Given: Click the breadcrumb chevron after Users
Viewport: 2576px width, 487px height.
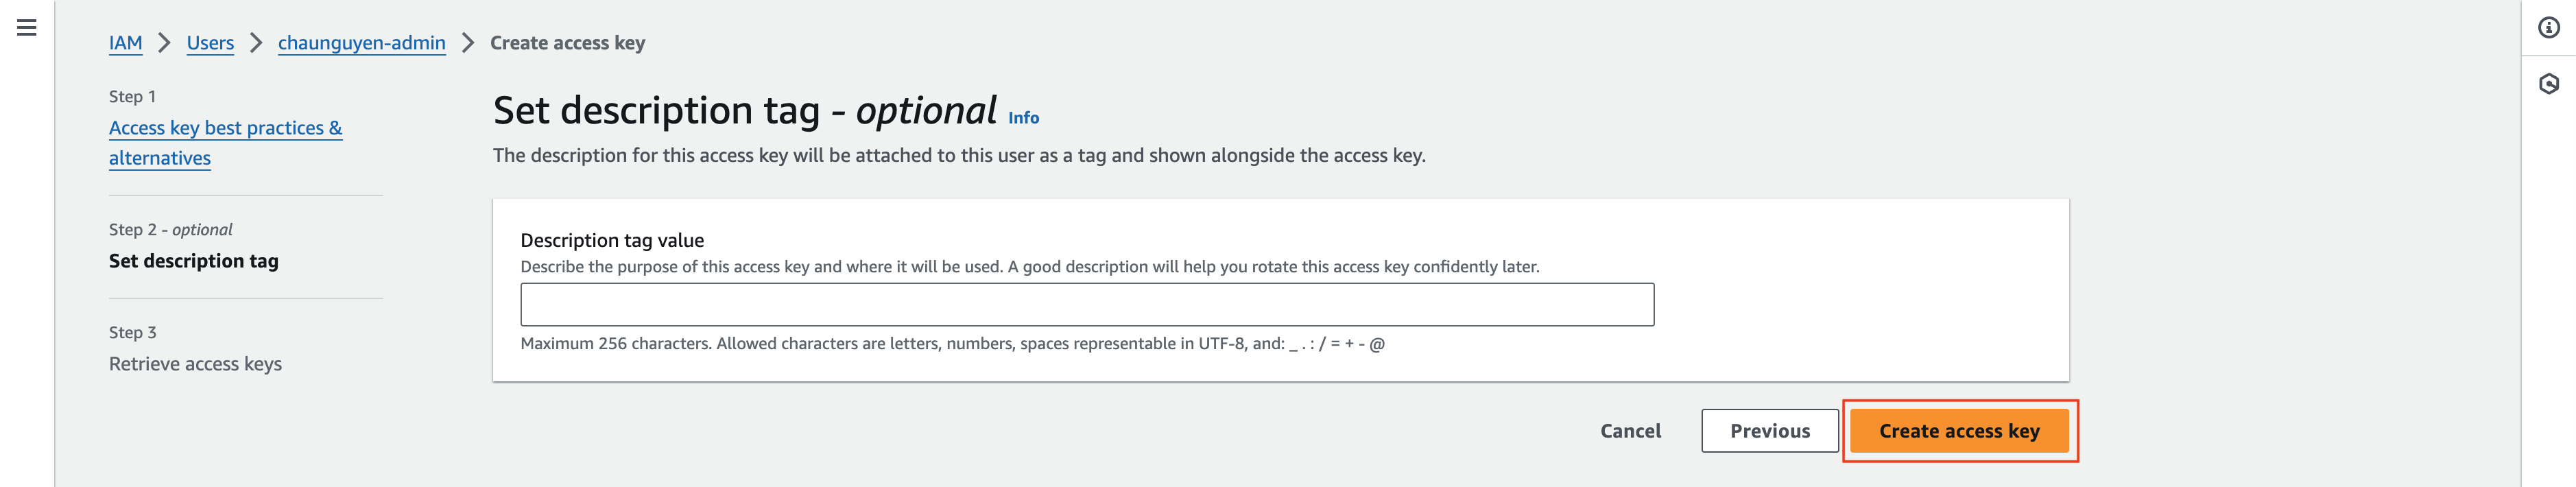Looking at the screenshot, I should [x=256, y=43].
